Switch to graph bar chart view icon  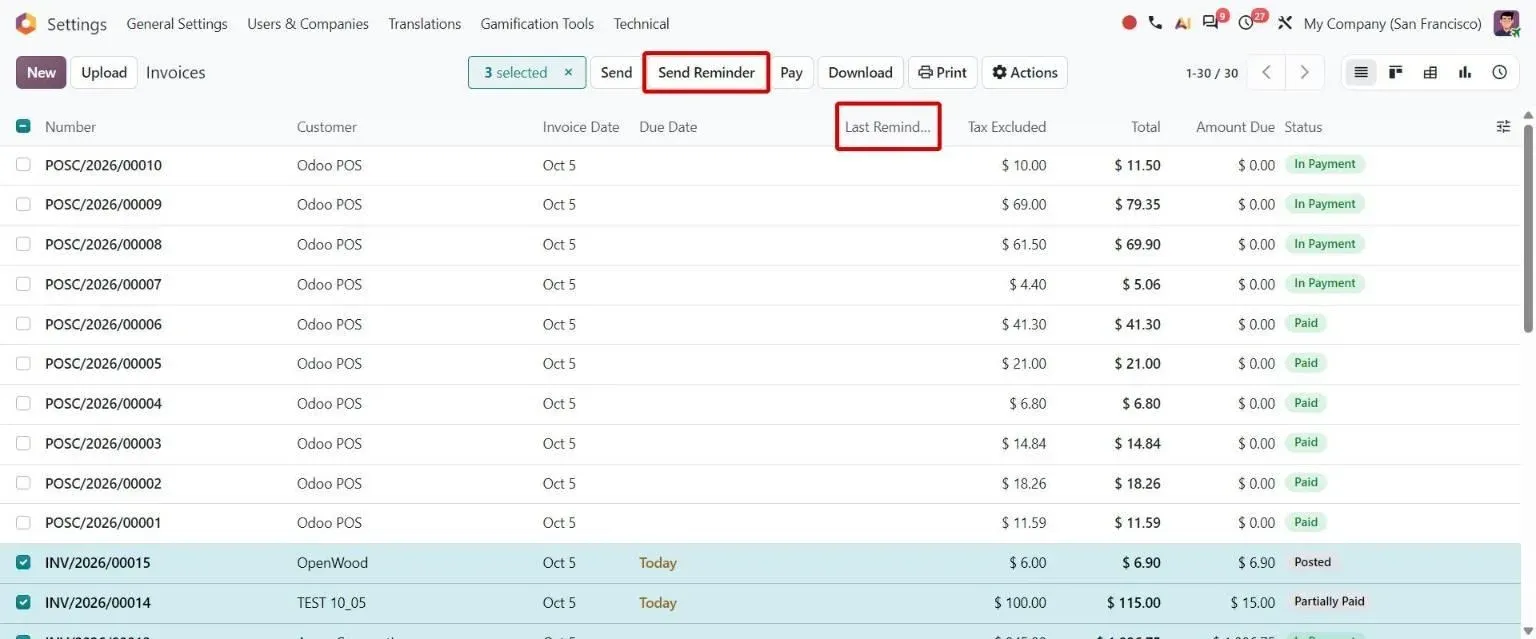click(x=1465, y=72)
